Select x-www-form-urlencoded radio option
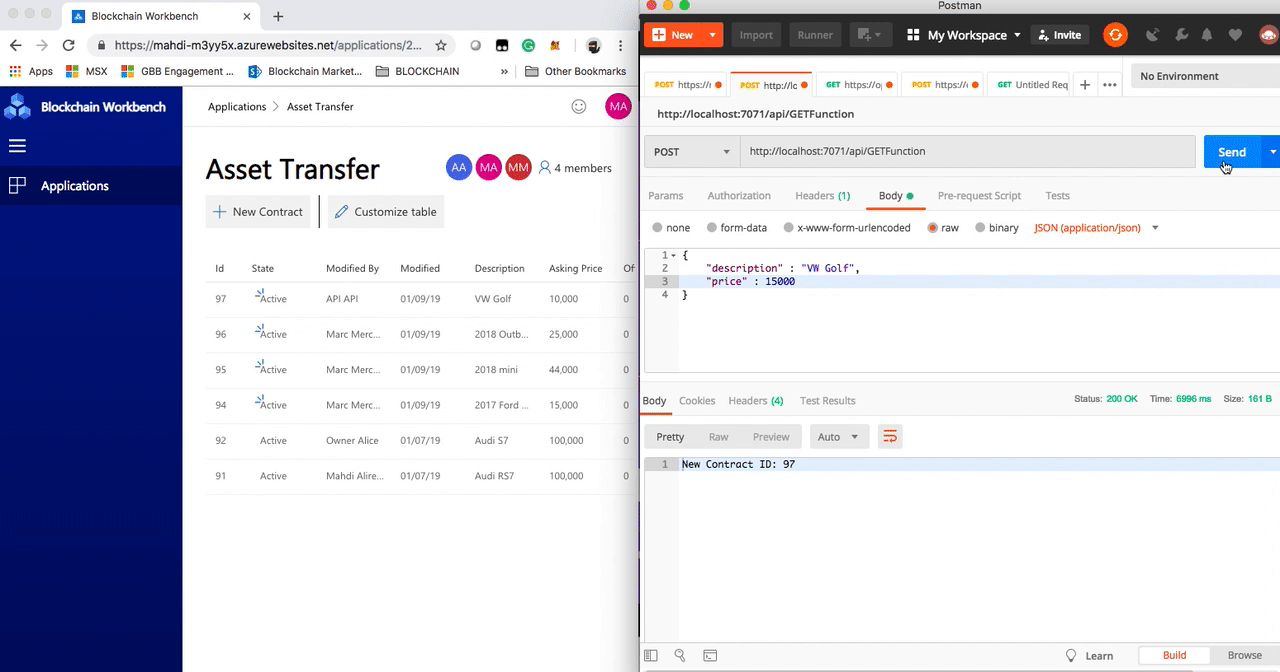1280x672 pixels. coord(788,228)
